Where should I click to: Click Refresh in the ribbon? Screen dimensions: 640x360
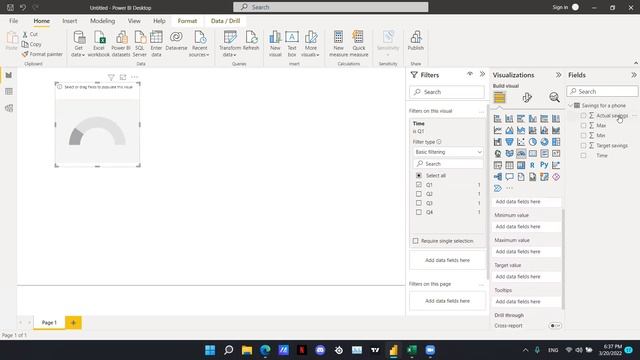coord(251,41)
